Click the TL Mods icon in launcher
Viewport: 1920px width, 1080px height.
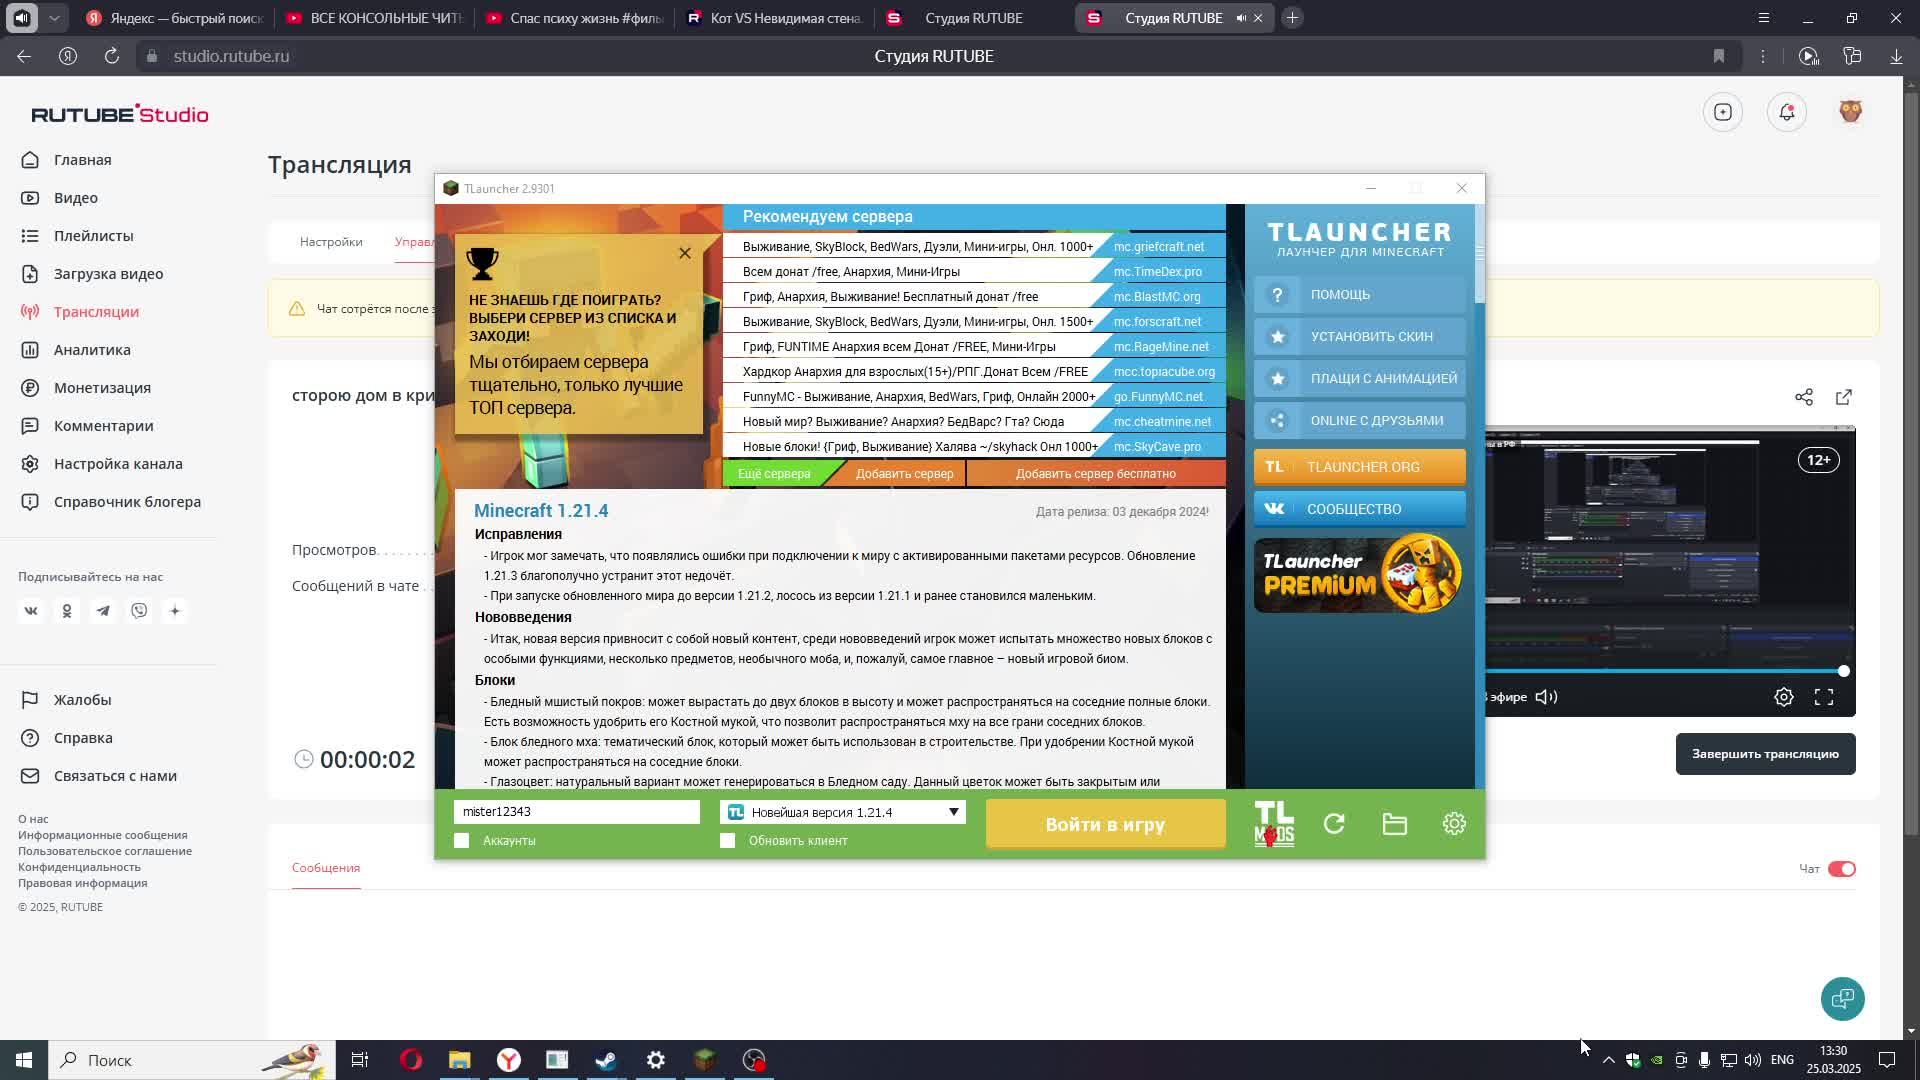pyautogui.click(x=1274, y=824)
